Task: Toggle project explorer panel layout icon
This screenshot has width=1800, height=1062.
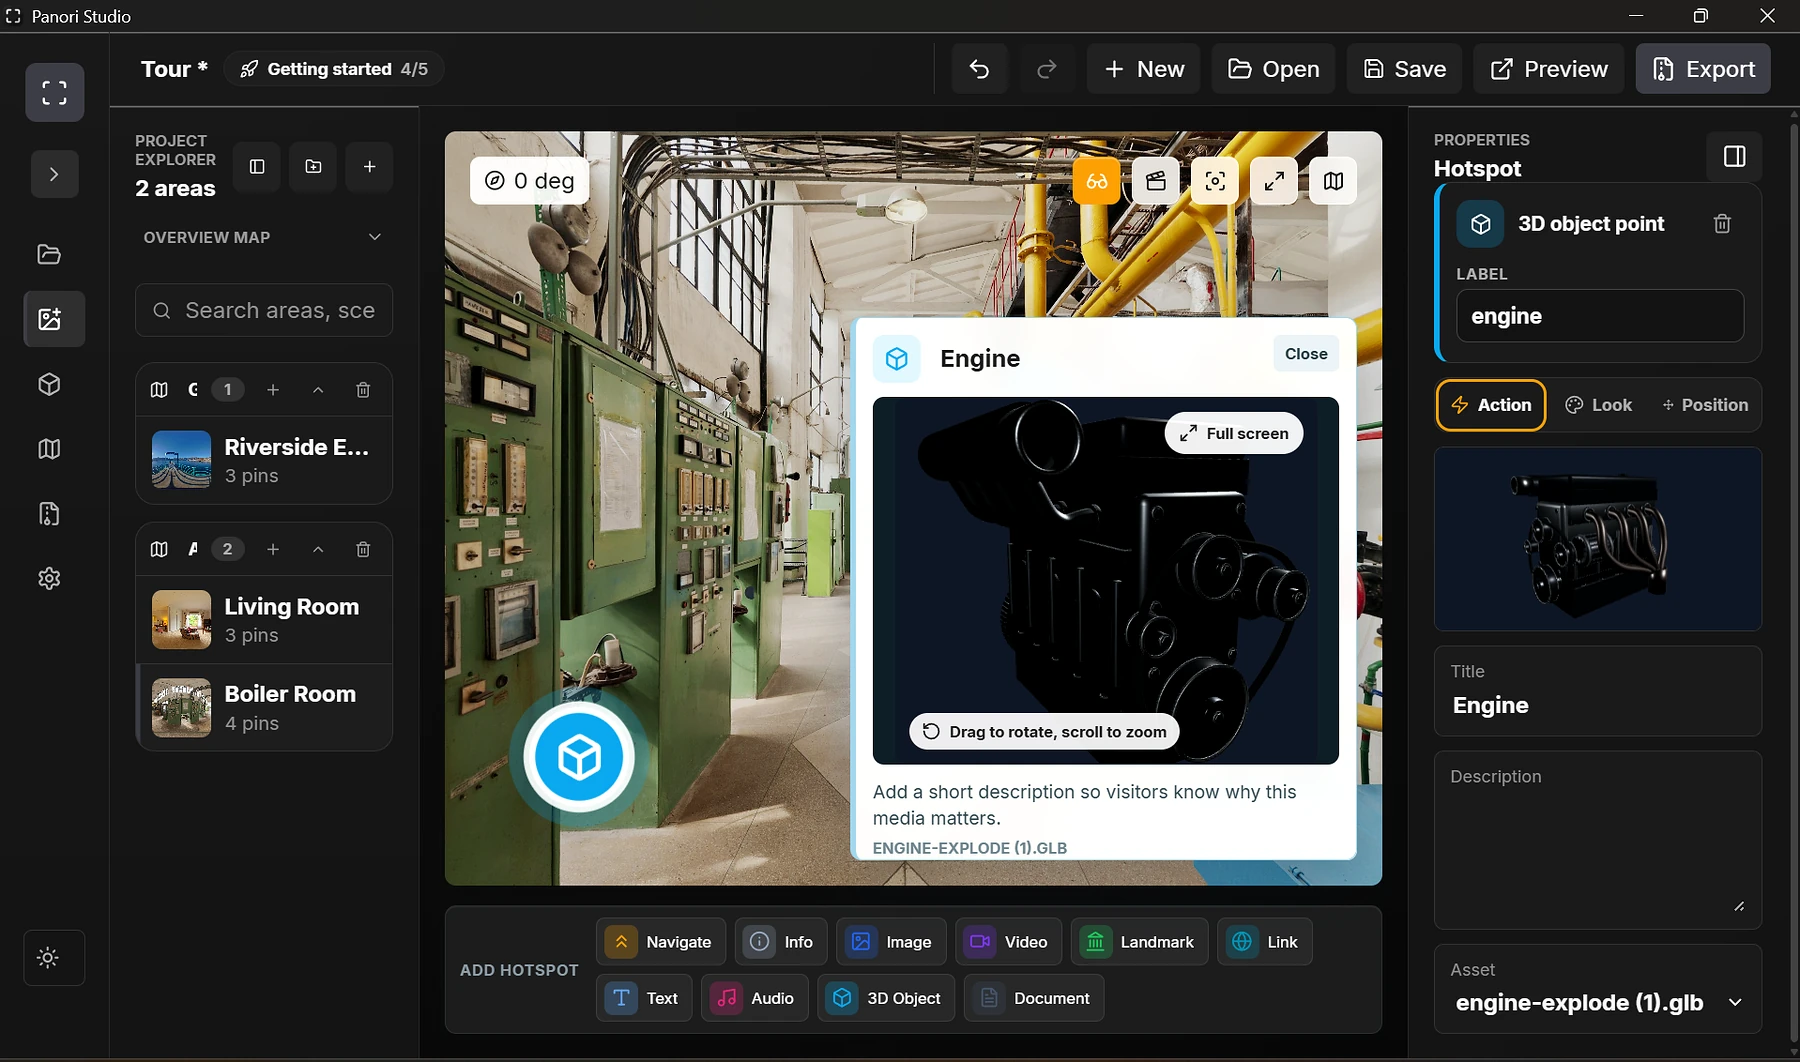Action: tap(257, 167)
